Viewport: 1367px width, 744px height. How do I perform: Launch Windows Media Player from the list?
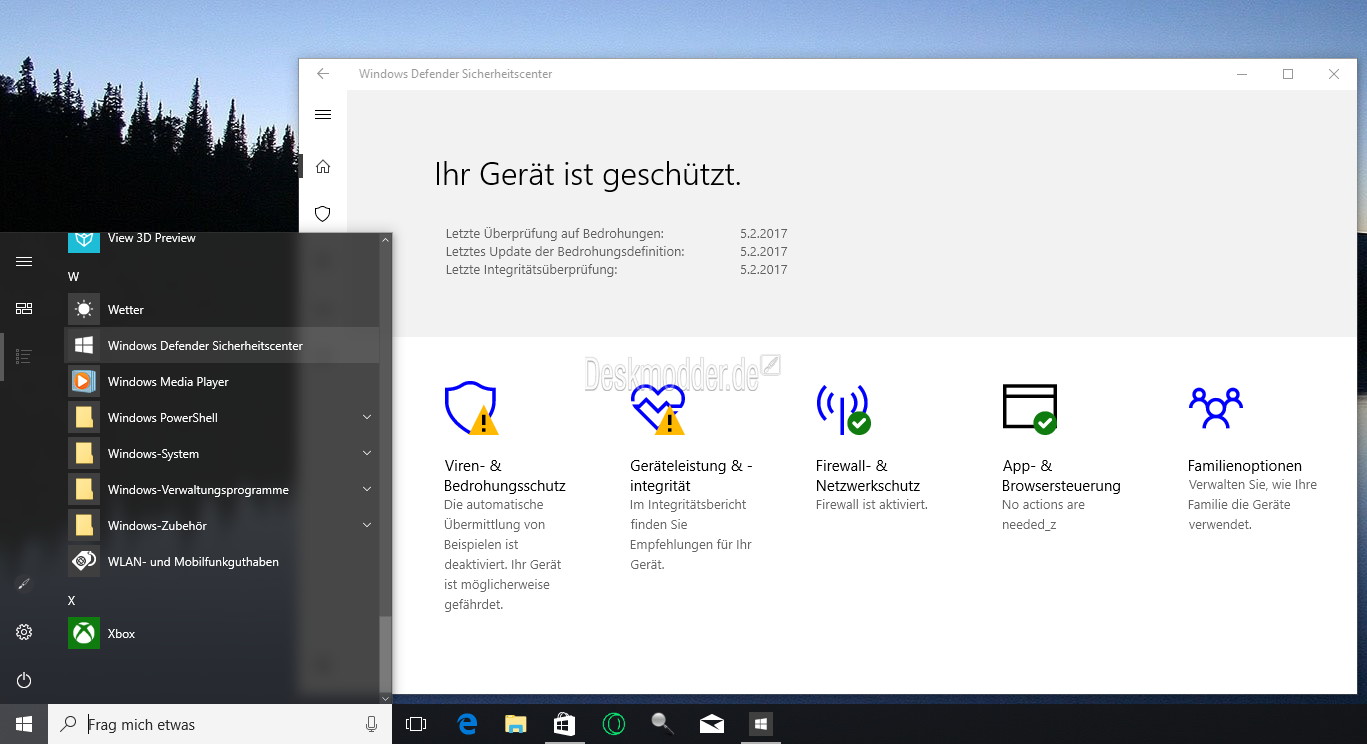[x=221, y=382]
